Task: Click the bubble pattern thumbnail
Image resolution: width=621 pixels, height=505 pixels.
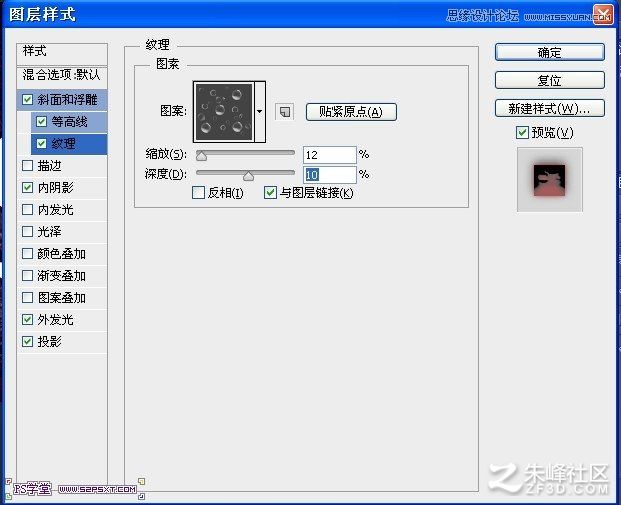Action: coord(224,112)
